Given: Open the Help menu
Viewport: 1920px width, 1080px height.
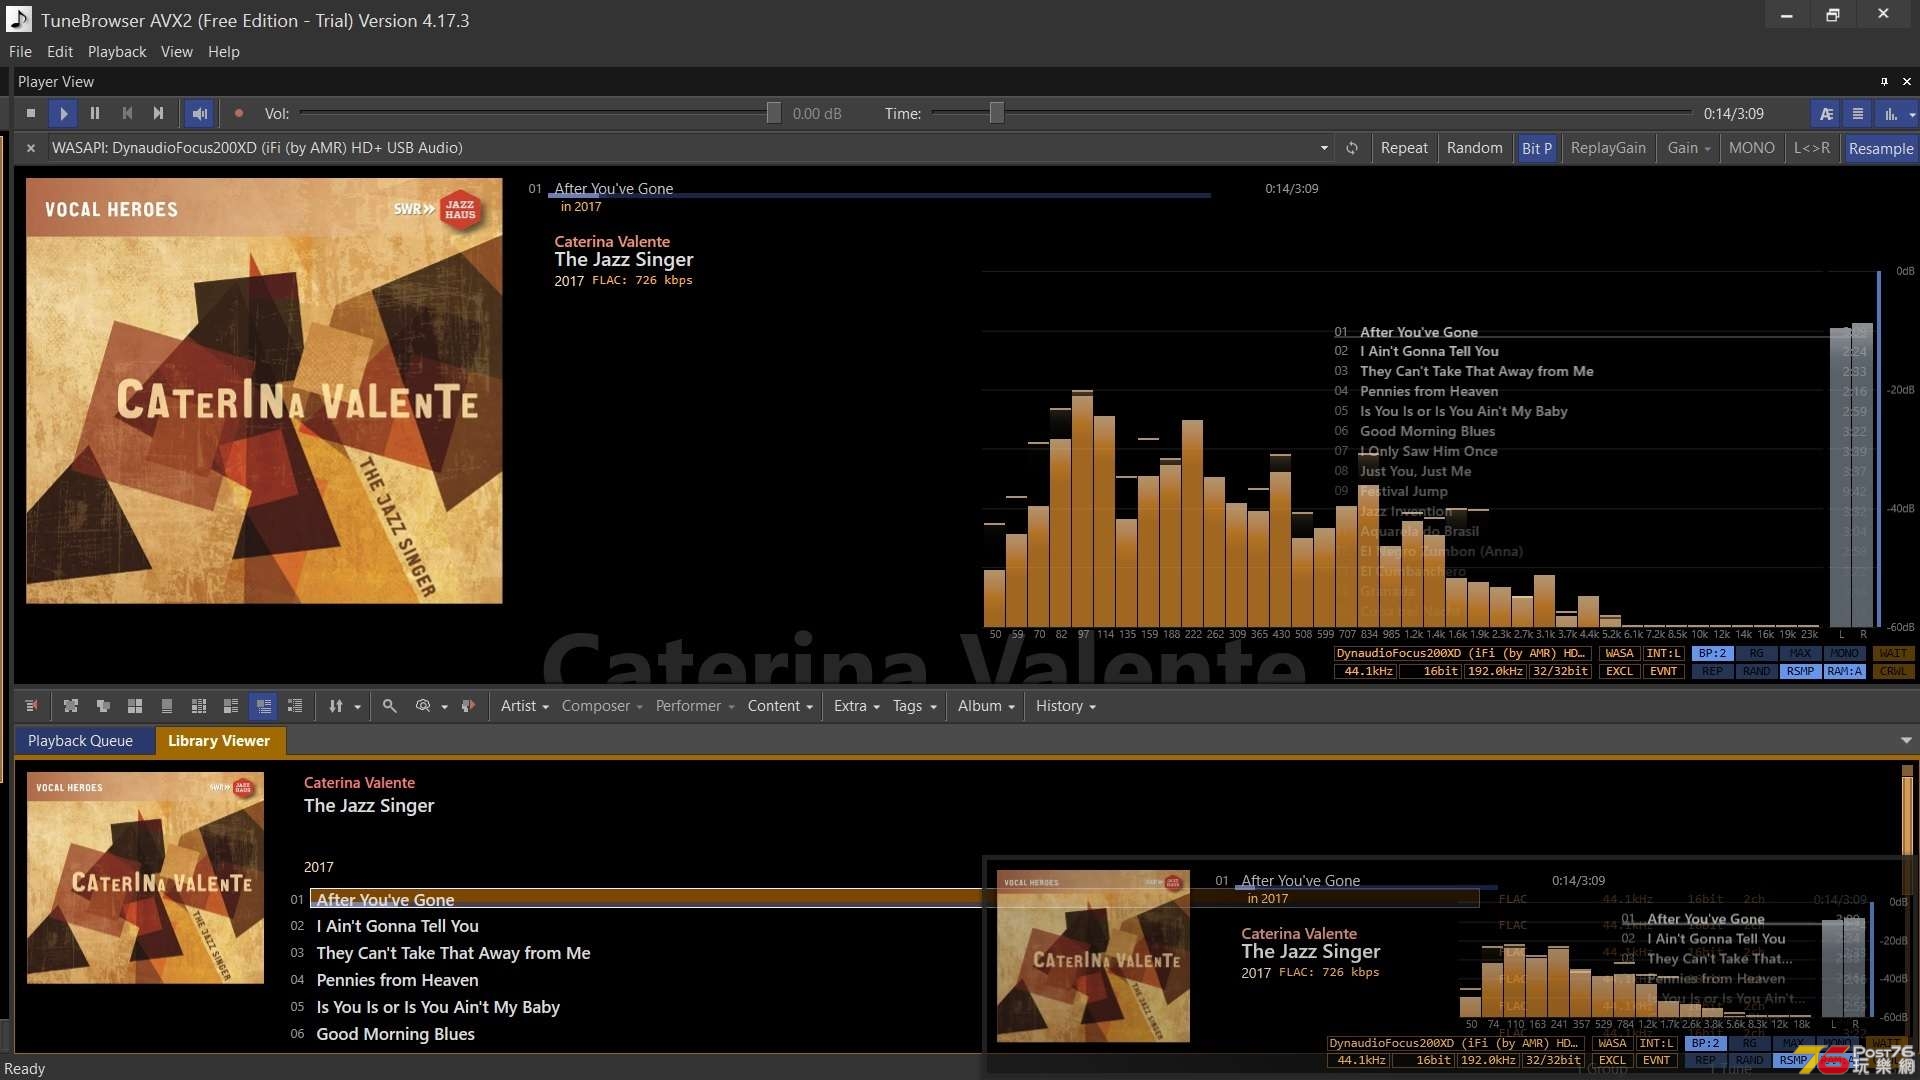Looking at the screenshot, I should 224,52.
